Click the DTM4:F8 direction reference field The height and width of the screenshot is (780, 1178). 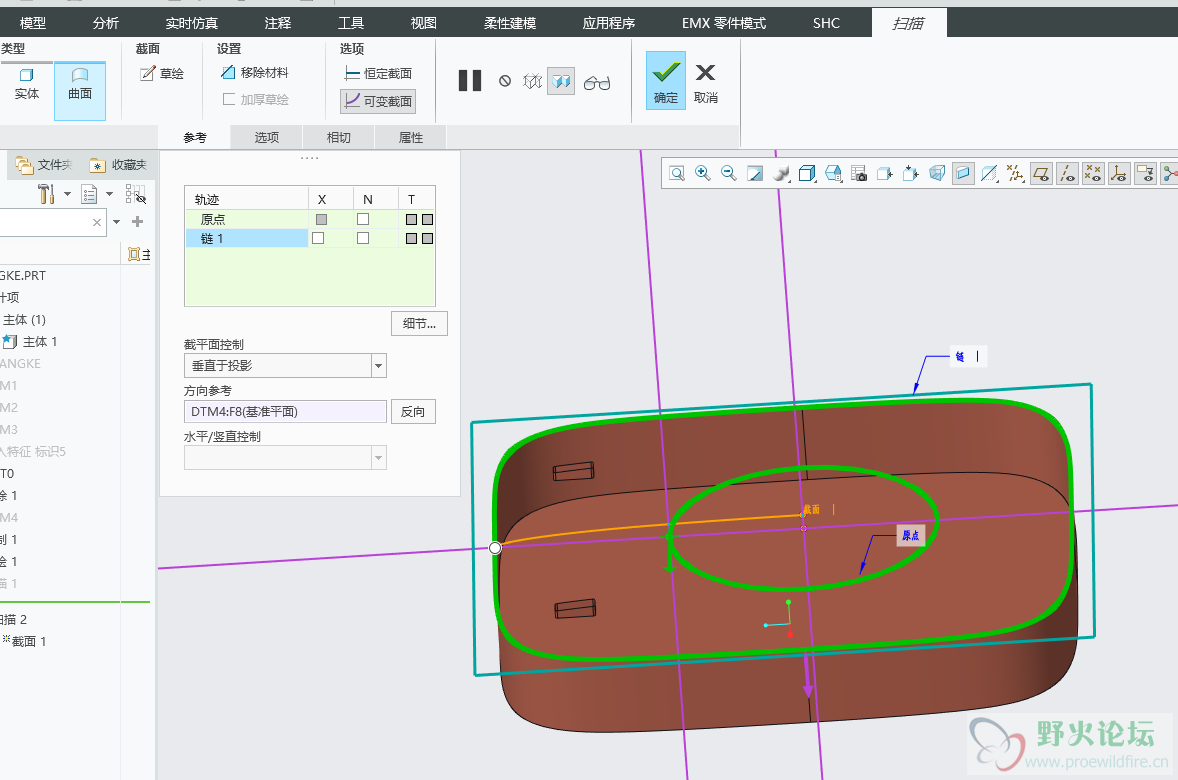click(x=285, y=412)
